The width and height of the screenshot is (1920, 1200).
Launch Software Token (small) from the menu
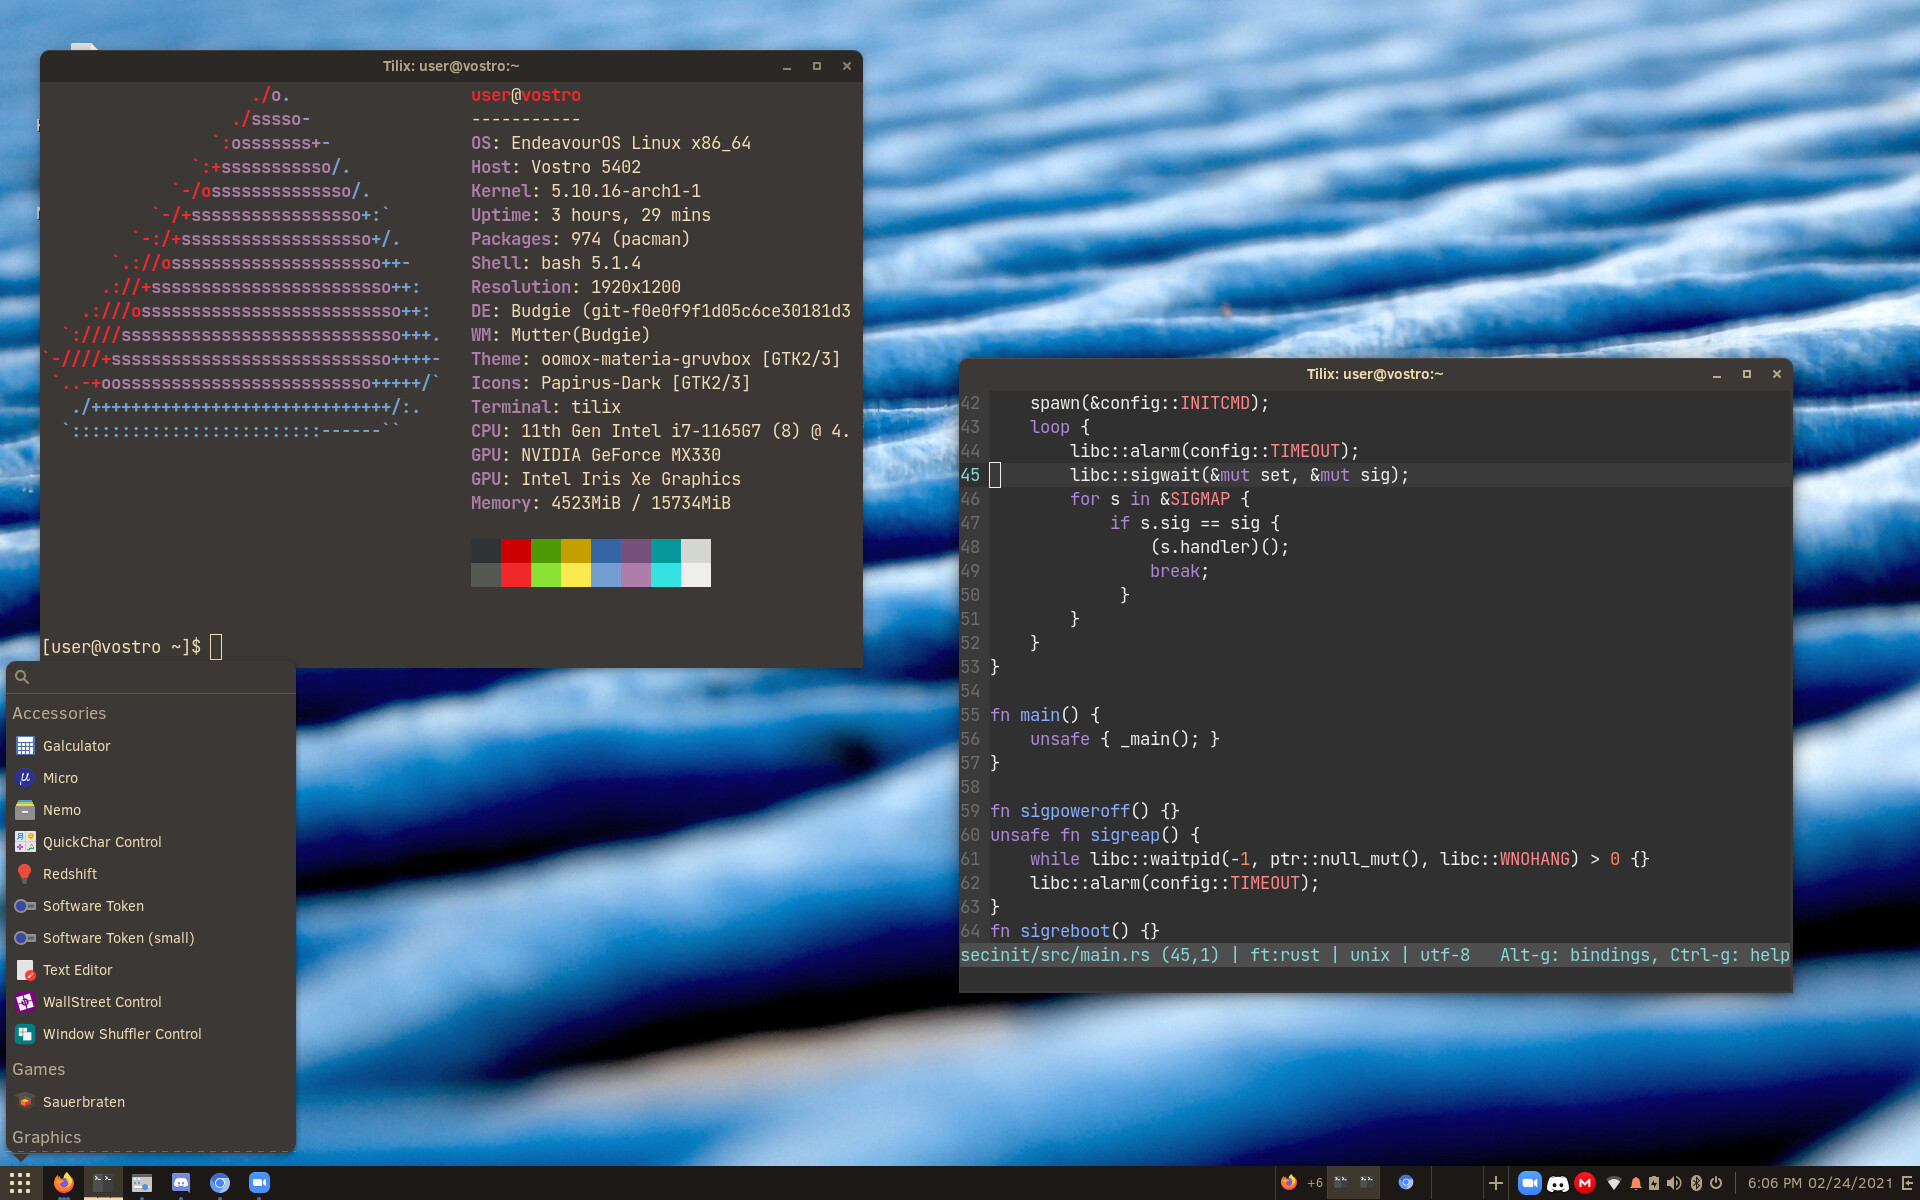(151, 938)
